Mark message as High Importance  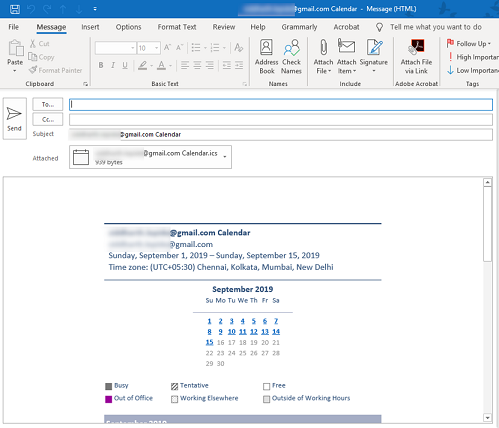472,57
